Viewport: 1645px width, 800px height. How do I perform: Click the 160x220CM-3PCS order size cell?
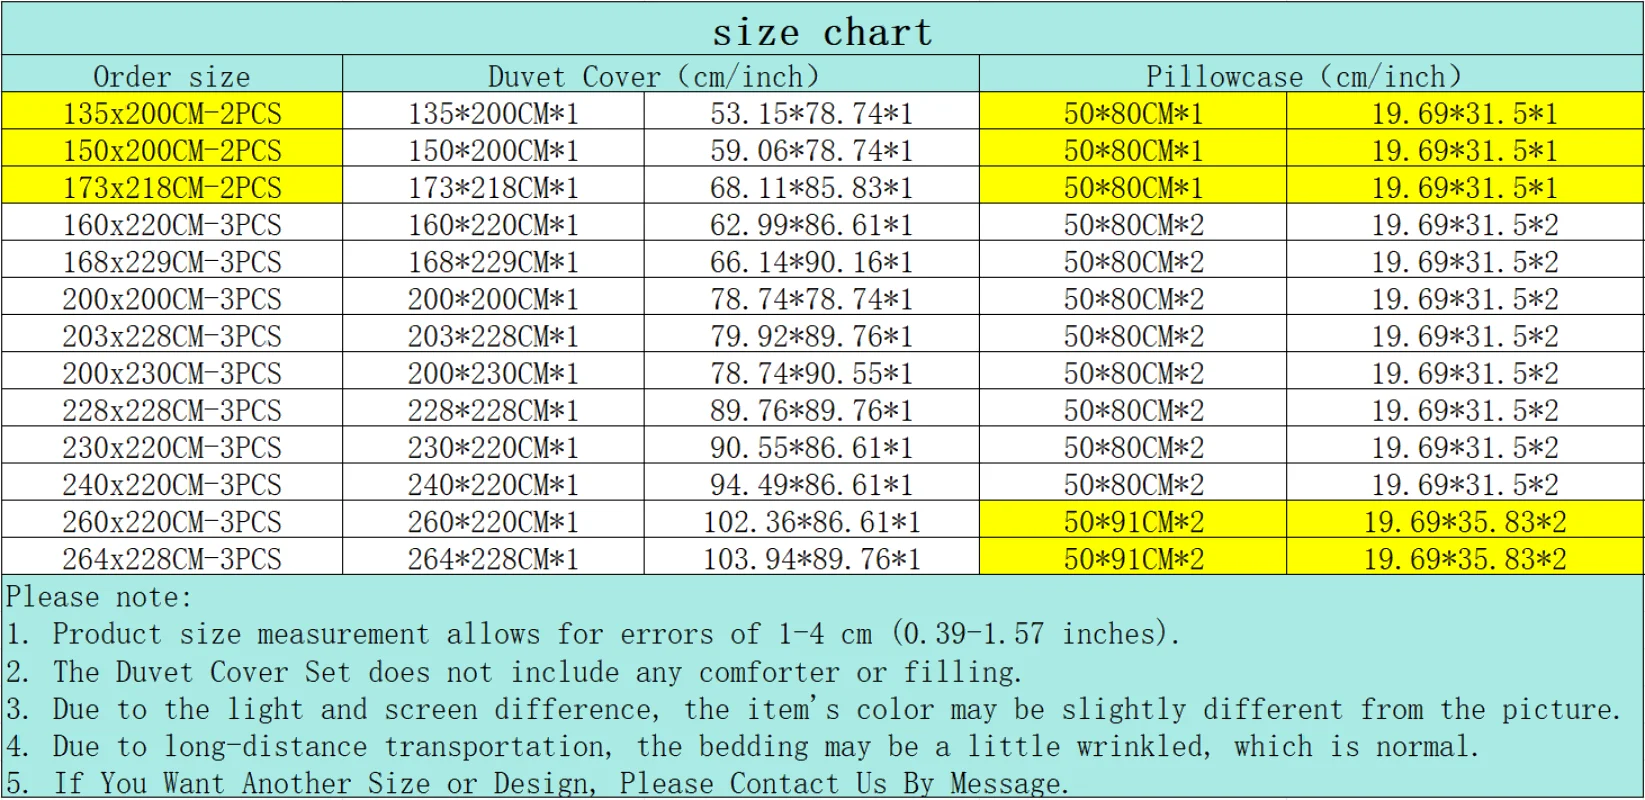[172, 223]
